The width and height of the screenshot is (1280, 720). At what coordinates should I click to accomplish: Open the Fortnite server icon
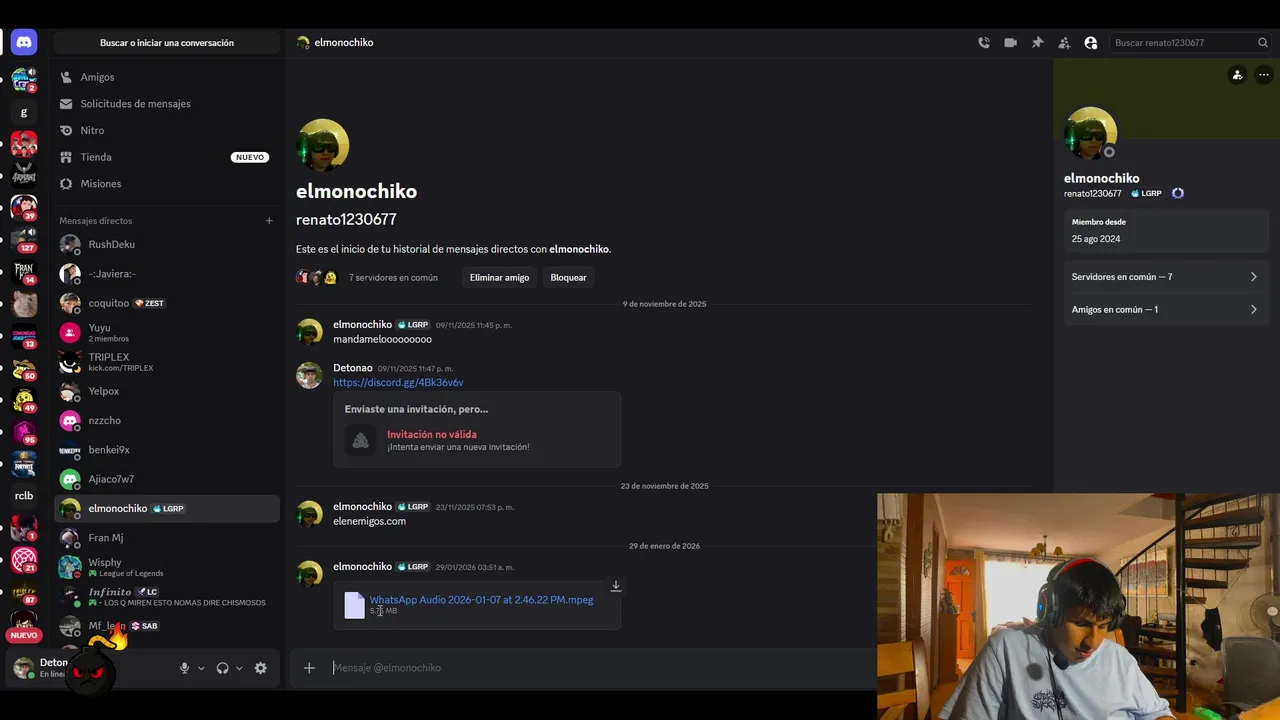(24, 464)
